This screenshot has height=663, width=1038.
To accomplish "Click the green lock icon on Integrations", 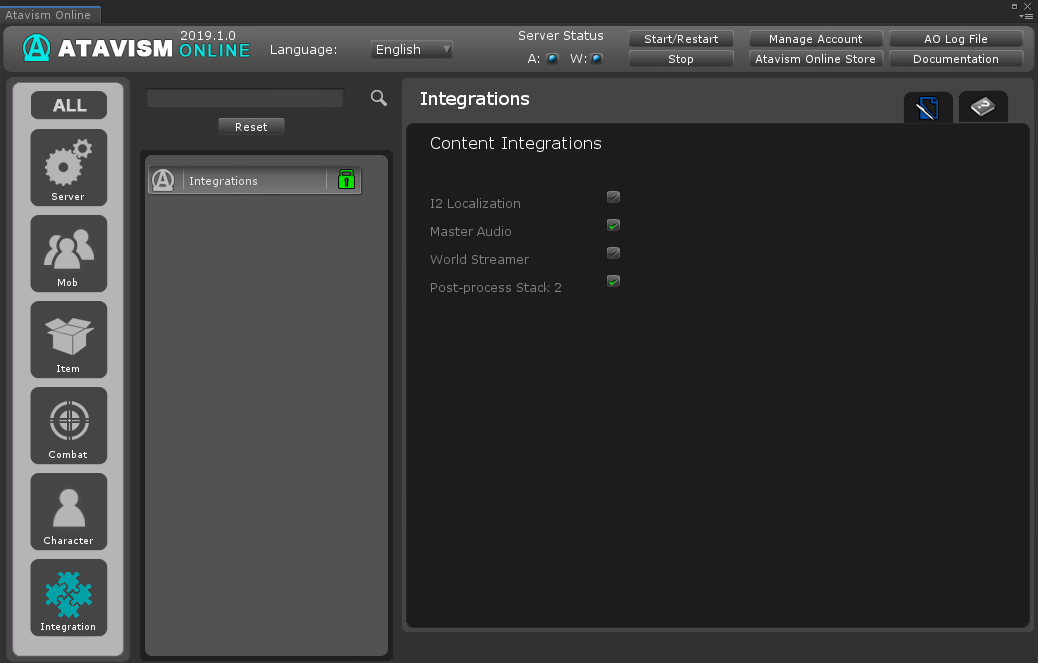I will [x=346, y=180].
